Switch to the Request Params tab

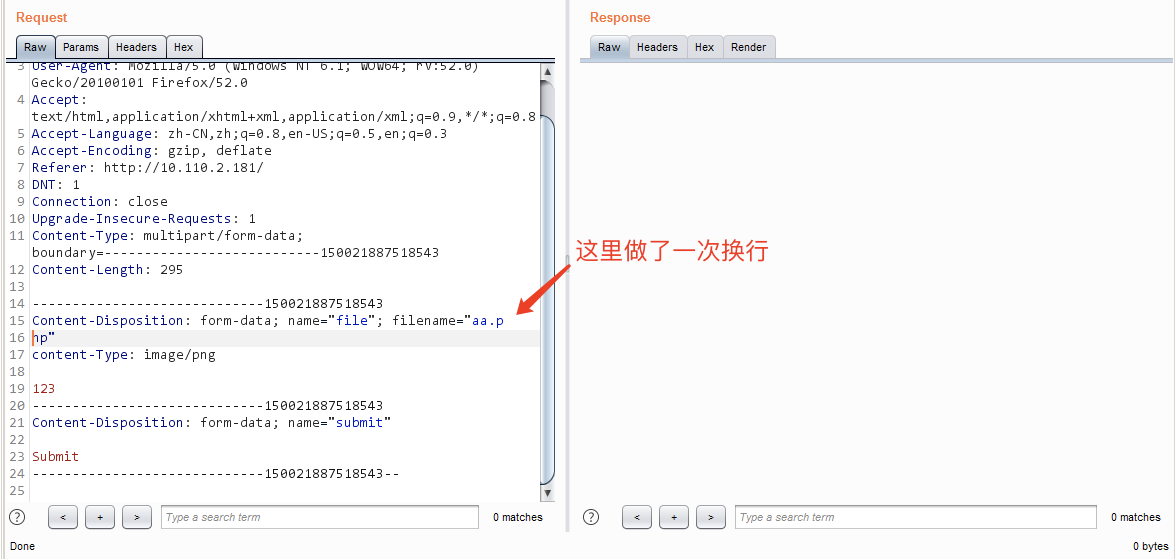point(81,46)
